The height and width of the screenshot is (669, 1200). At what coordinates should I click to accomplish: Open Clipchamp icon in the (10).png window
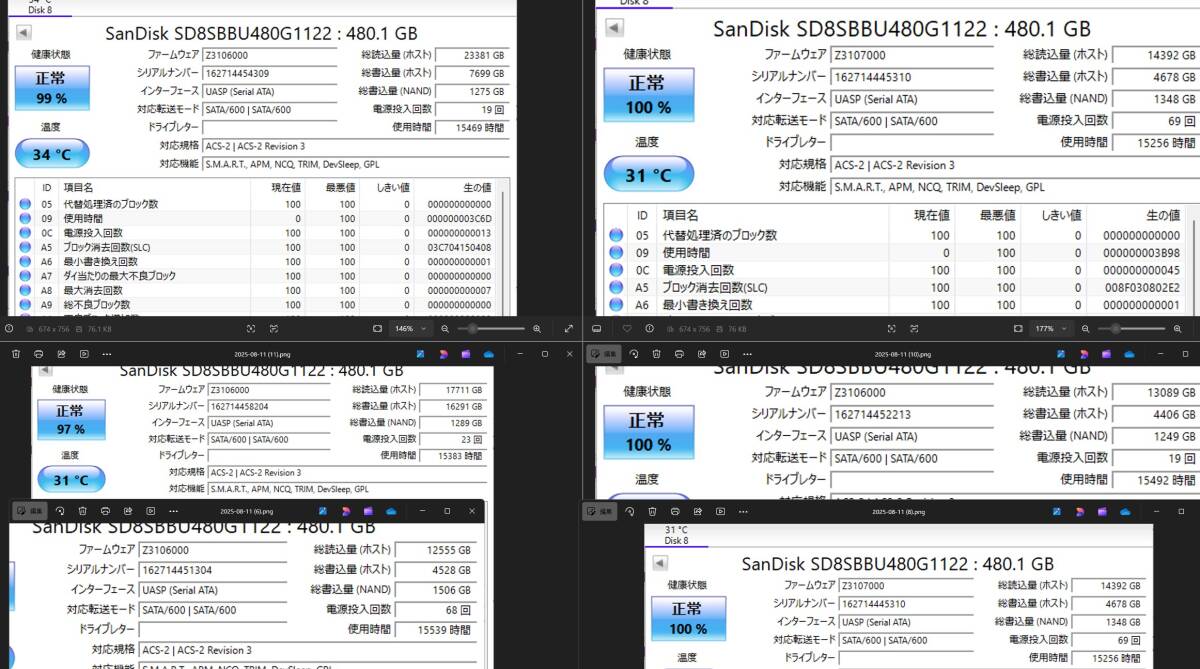pyautogui.click(x=1107, y=354)
